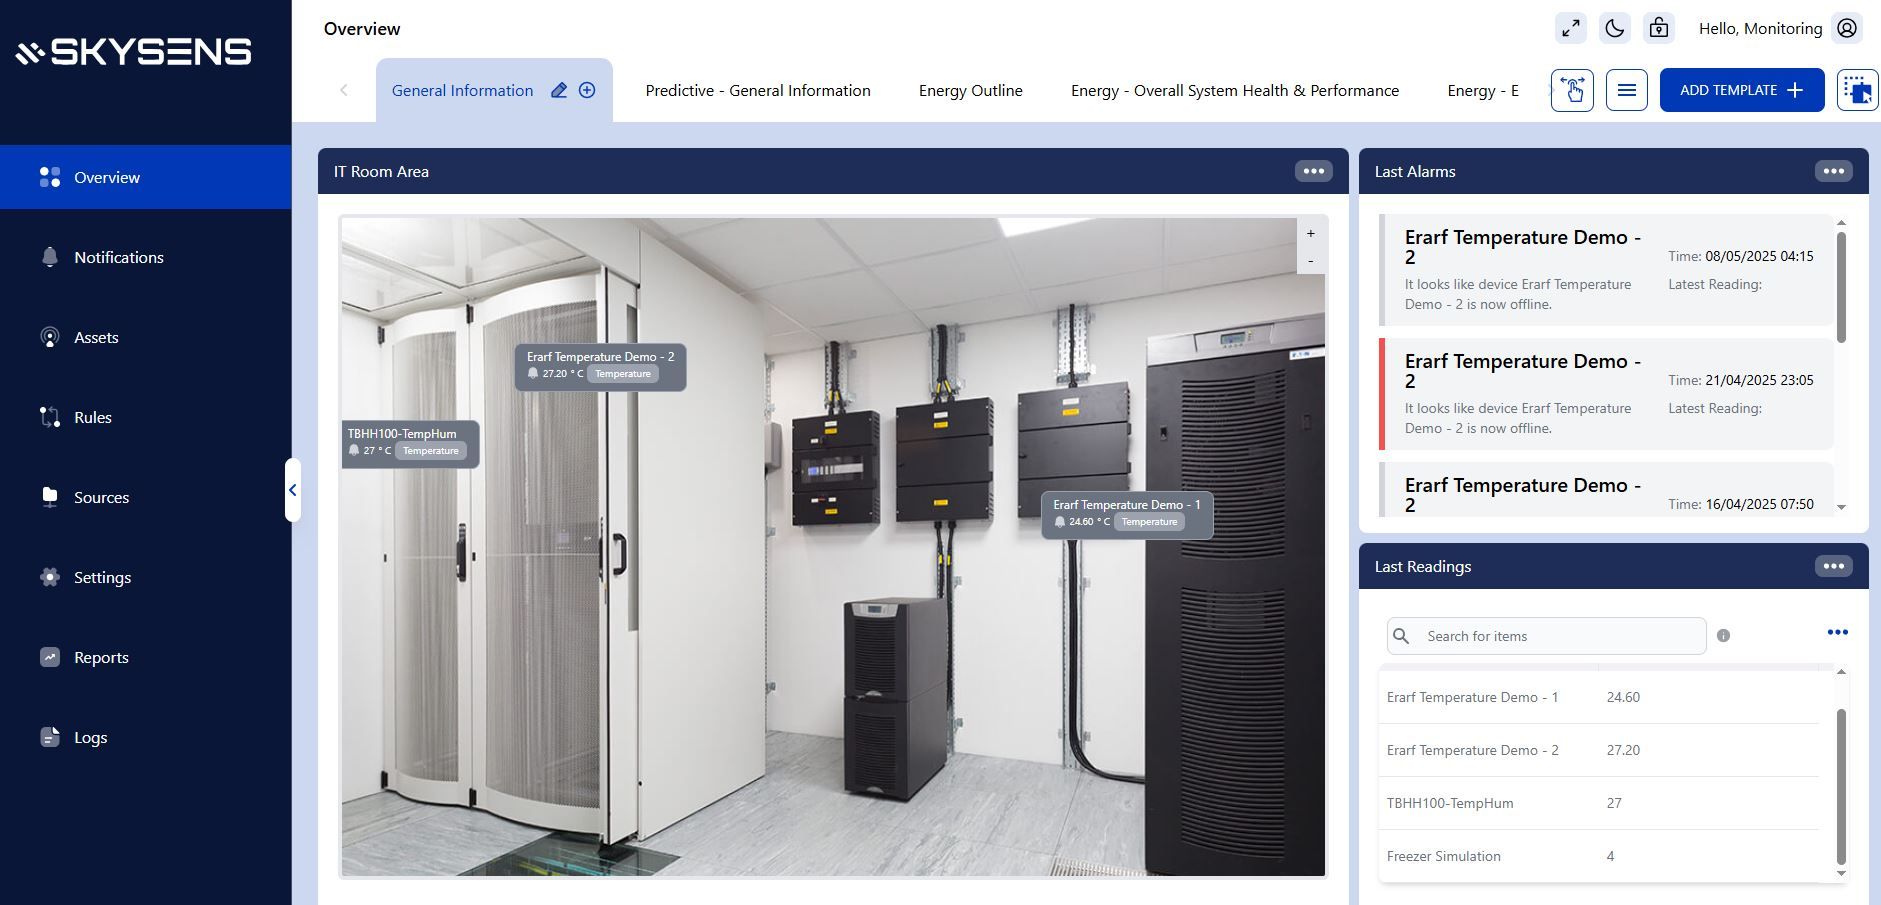Screen dimensions: 1881x905
Task: Open the template list hamburger button
Action: pos(1626,90)
